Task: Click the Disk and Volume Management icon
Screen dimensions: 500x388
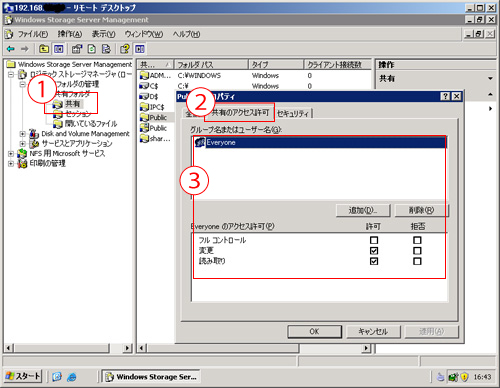Action: [x=34, y=134]
